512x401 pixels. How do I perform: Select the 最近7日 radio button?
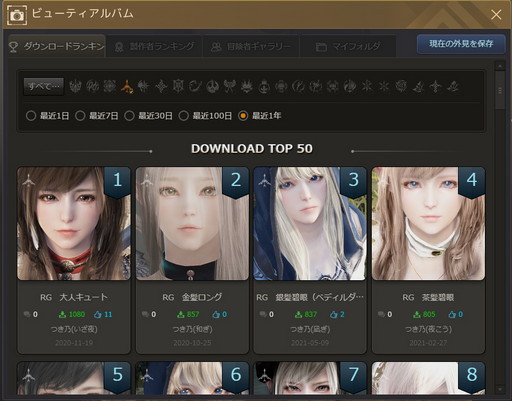point(80,116)
